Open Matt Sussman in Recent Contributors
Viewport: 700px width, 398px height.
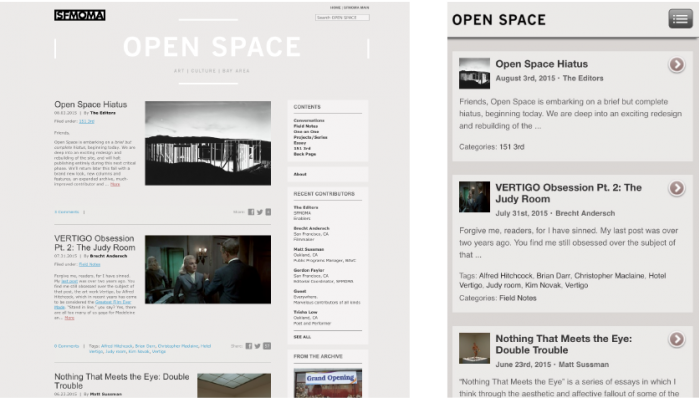[308, 249]
